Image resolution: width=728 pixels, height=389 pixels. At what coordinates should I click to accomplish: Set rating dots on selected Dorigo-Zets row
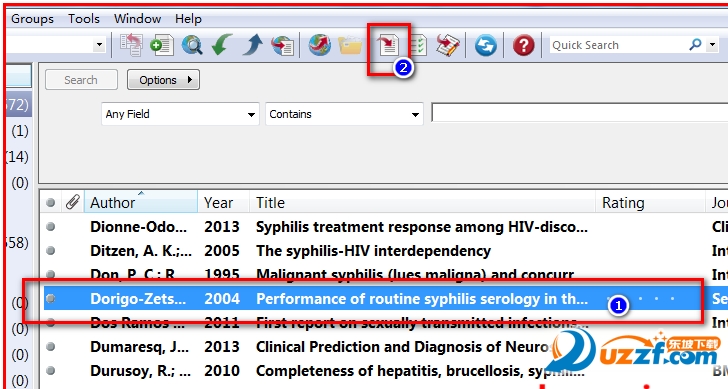click(x=641, y=298)
